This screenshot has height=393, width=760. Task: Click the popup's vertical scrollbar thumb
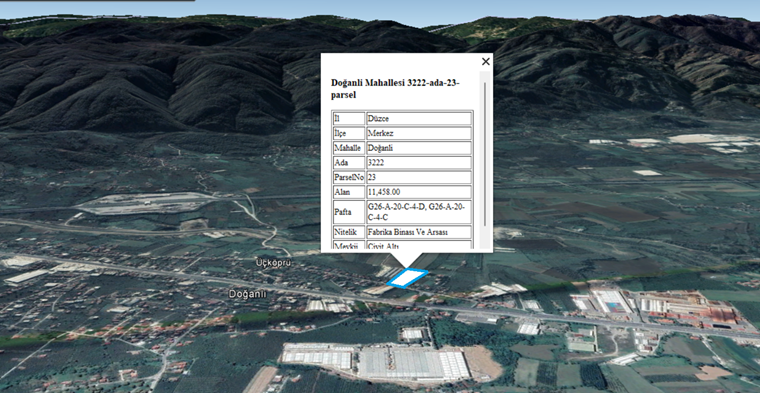[485, 154]
